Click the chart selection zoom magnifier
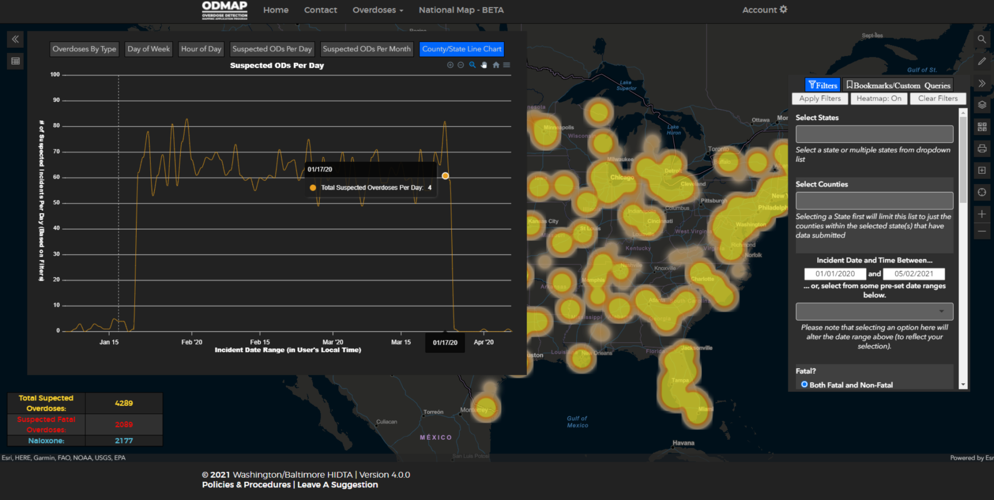Screen dimensions: 994x500 [x=472, y=65]
